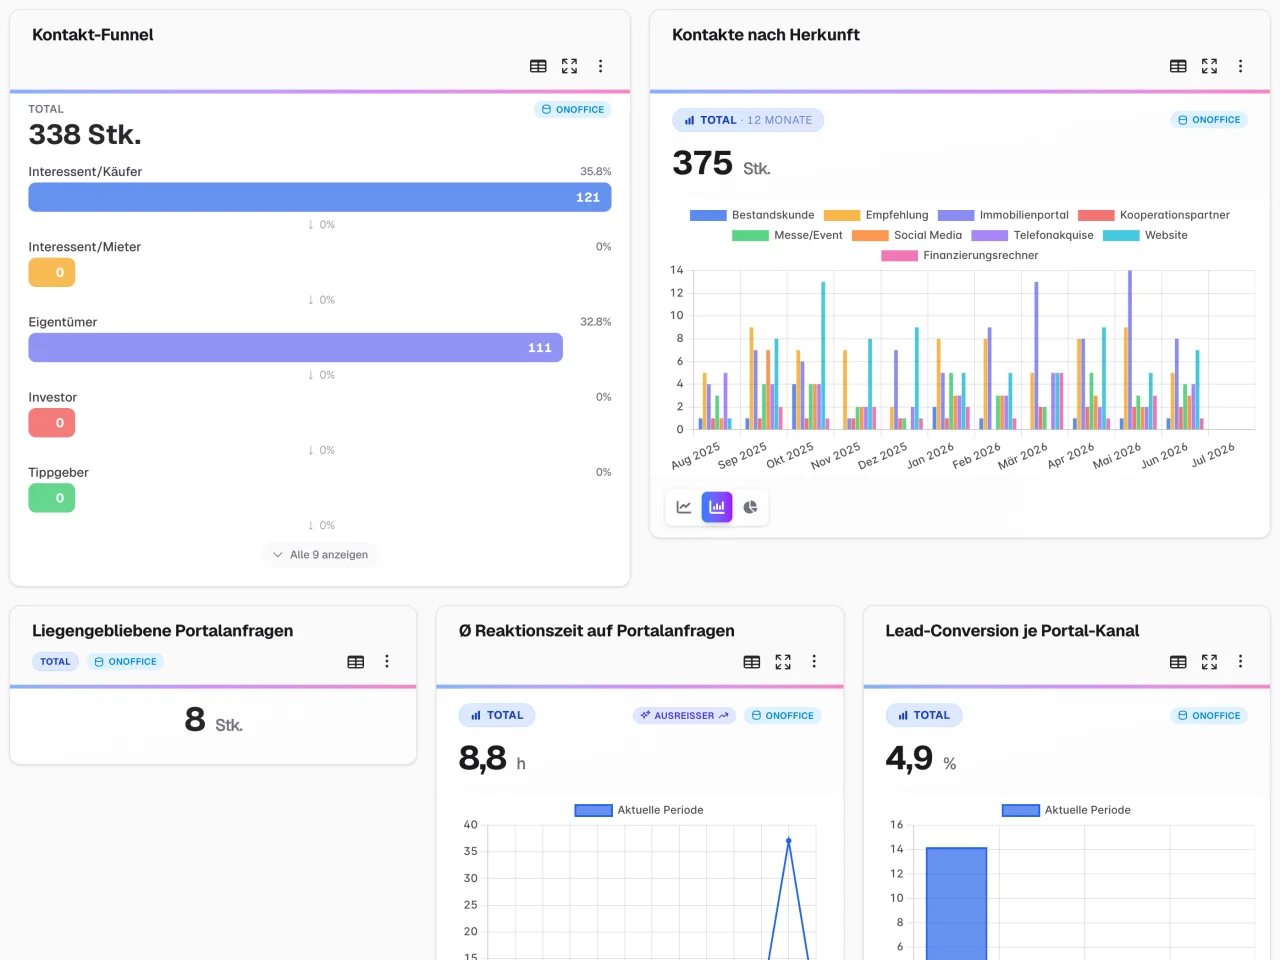Switch Kontakte nach Herkunft to pie chart

click(x=750, y=507)
